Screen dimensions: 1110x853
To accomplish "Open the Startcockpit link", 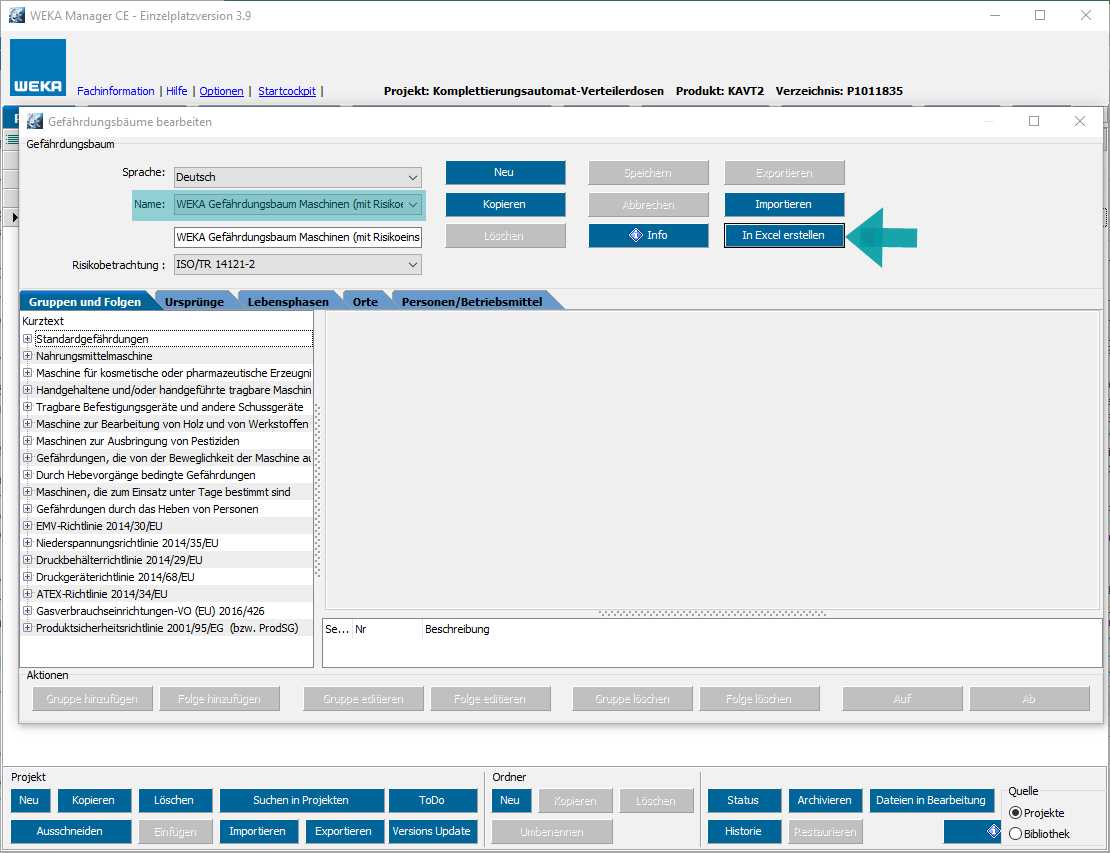I will [x=286, y=91].
